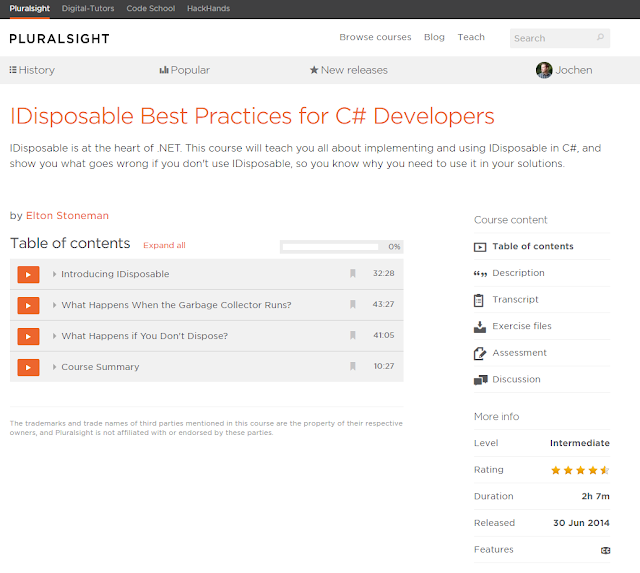Click the Course Summary title
This screenshot has width=640, height=573.
100,367
